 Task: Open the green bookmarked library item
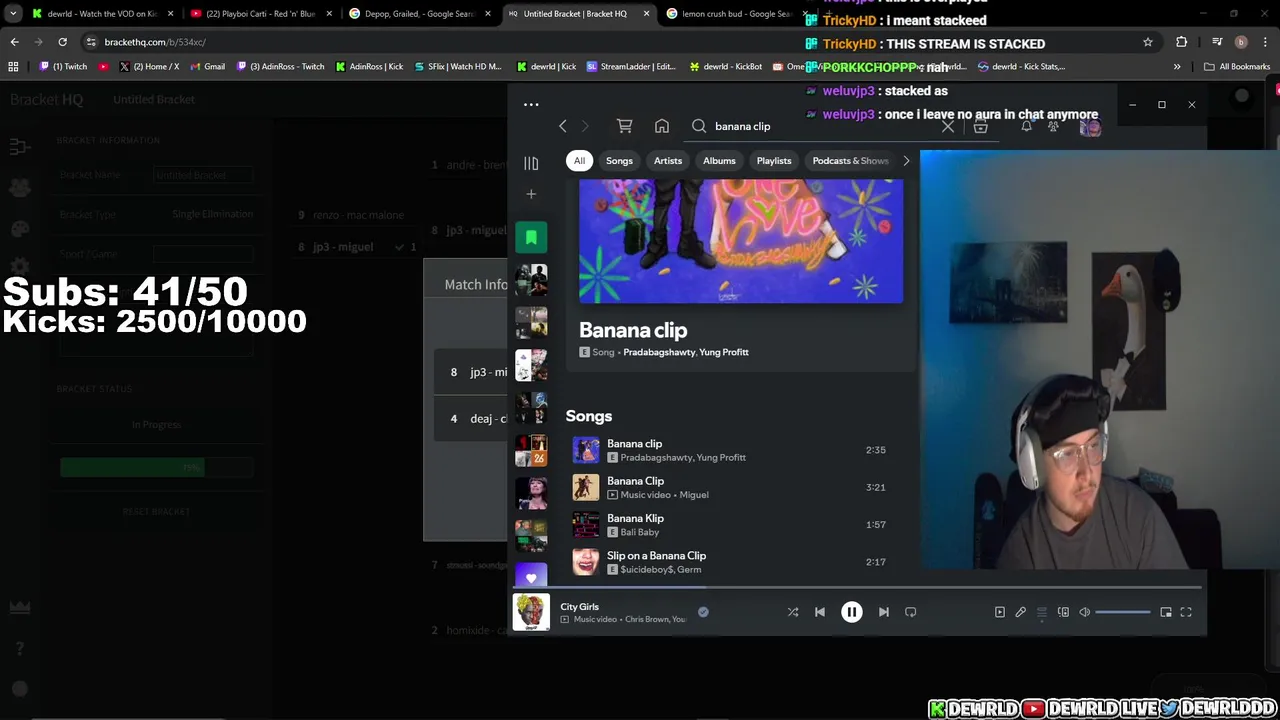tap(531, 237)
